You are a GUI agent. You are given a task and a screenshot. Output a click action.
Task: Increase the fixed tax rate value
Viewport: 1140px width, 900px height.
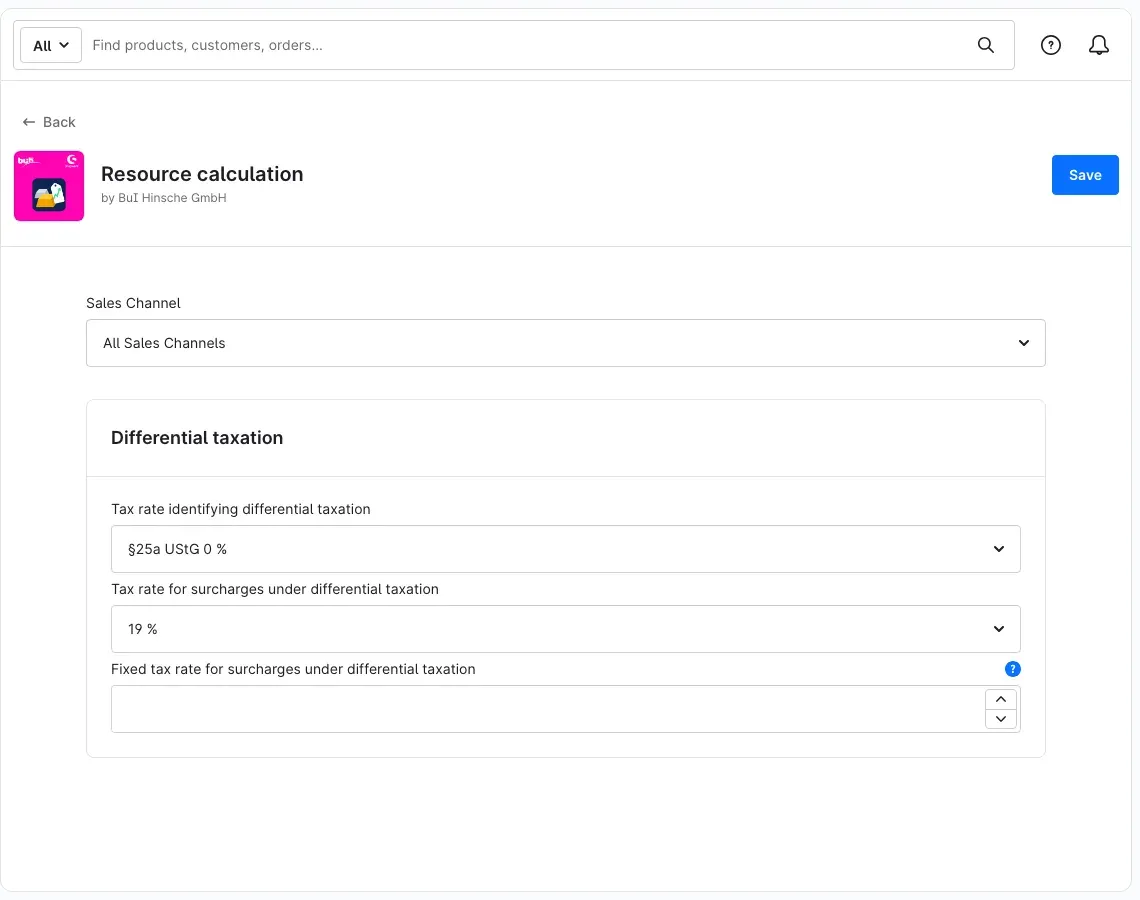[1000, 699]
